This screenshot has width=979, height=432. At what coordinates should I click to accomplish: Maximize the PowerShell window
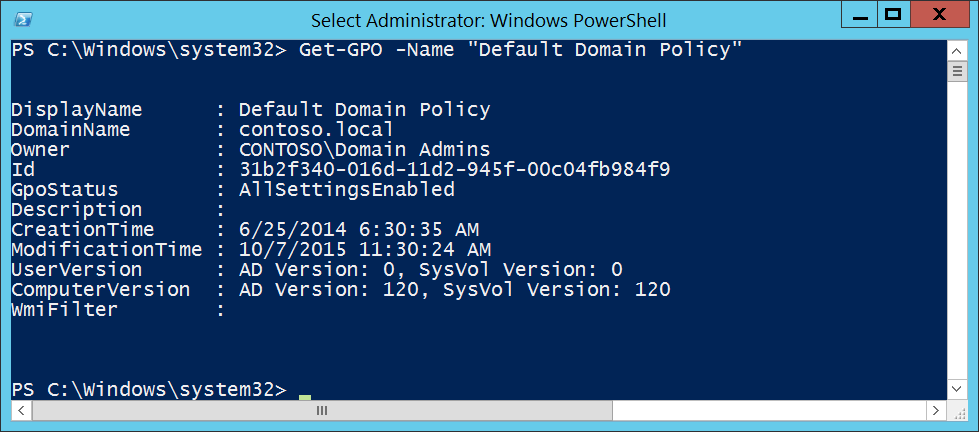894,15
